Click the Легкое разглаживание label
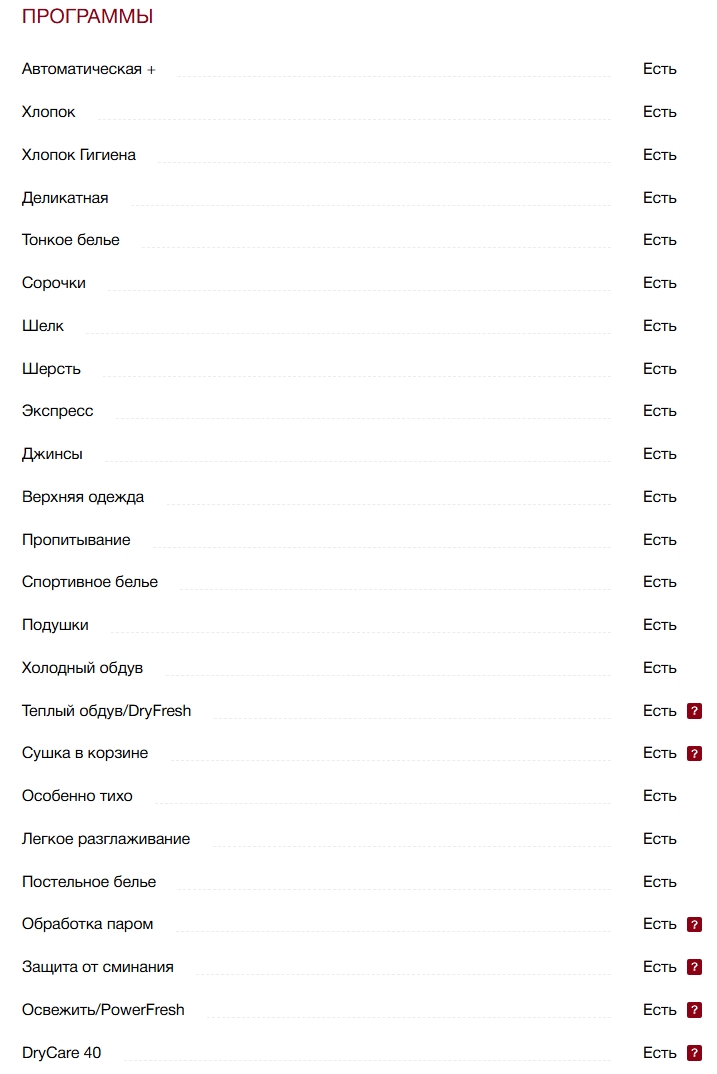Image resolution: width=717 pixels, height=1074 pixels. tap(106, 839)
